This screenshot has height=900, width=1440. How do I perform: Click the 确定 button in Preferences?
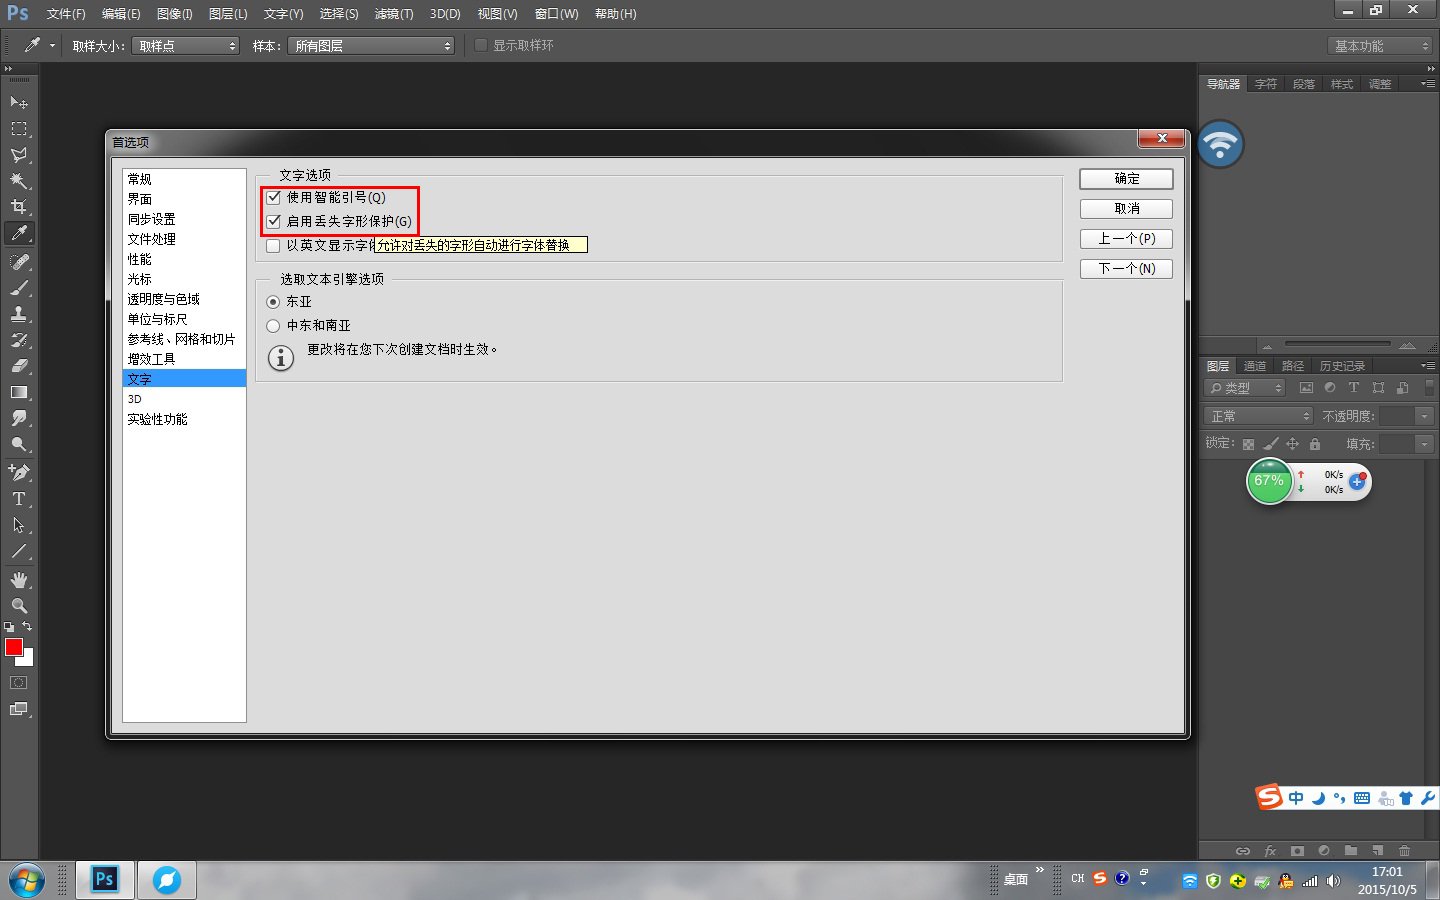(x=1126, y=178)
